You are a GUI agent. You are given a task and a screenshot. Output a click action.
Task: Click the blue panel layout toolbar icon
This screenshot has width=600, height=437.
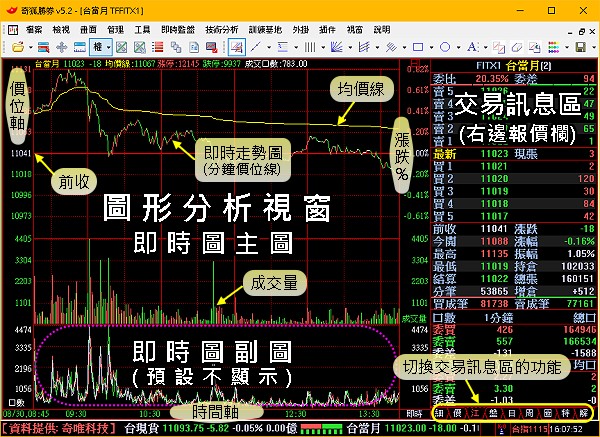(x=80, y=47)
